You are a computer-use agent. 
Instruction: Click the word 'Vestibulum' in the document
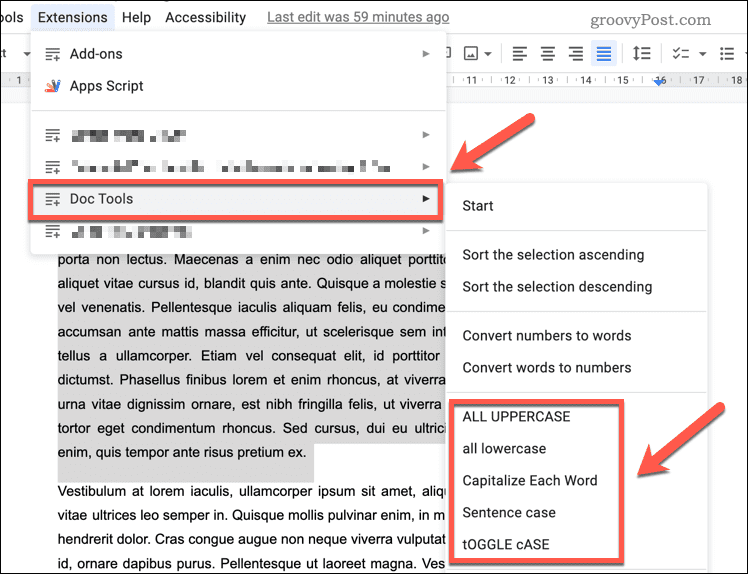pyautogui.click(x=93, y=491)
